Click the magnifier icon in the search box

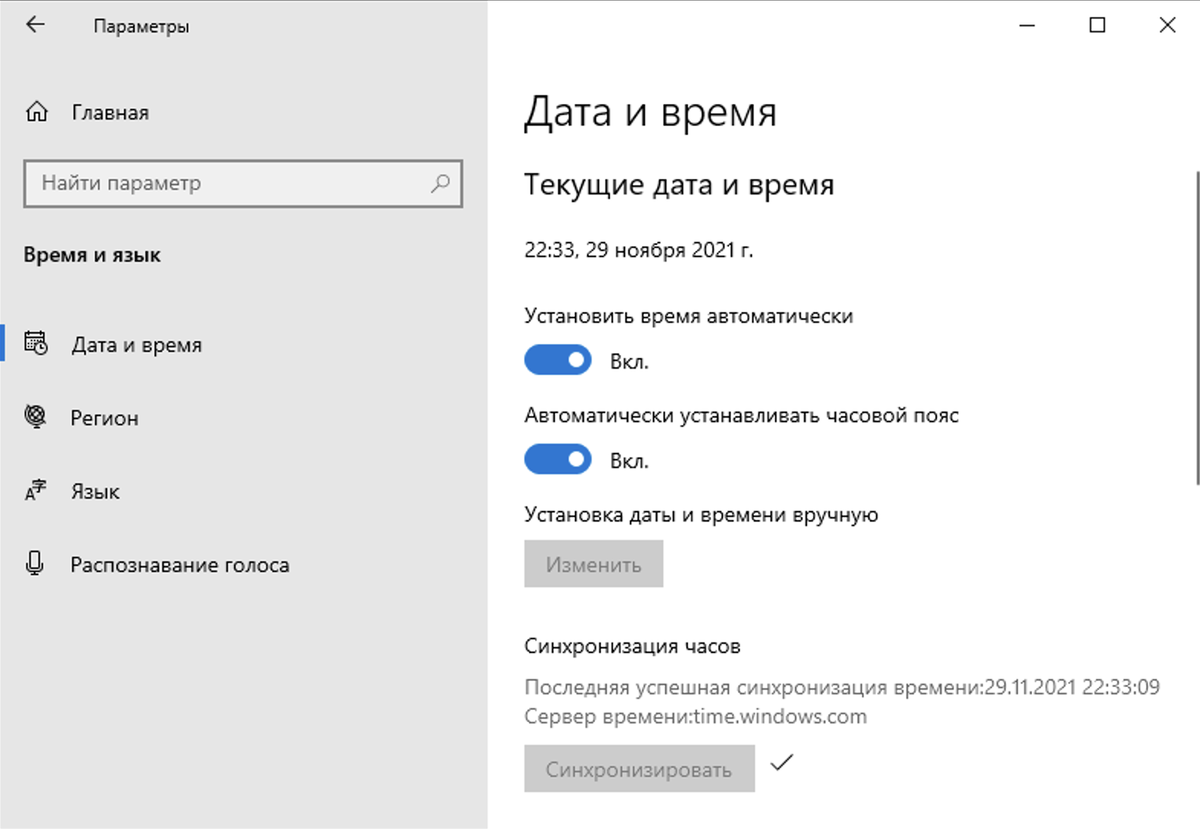440,184
